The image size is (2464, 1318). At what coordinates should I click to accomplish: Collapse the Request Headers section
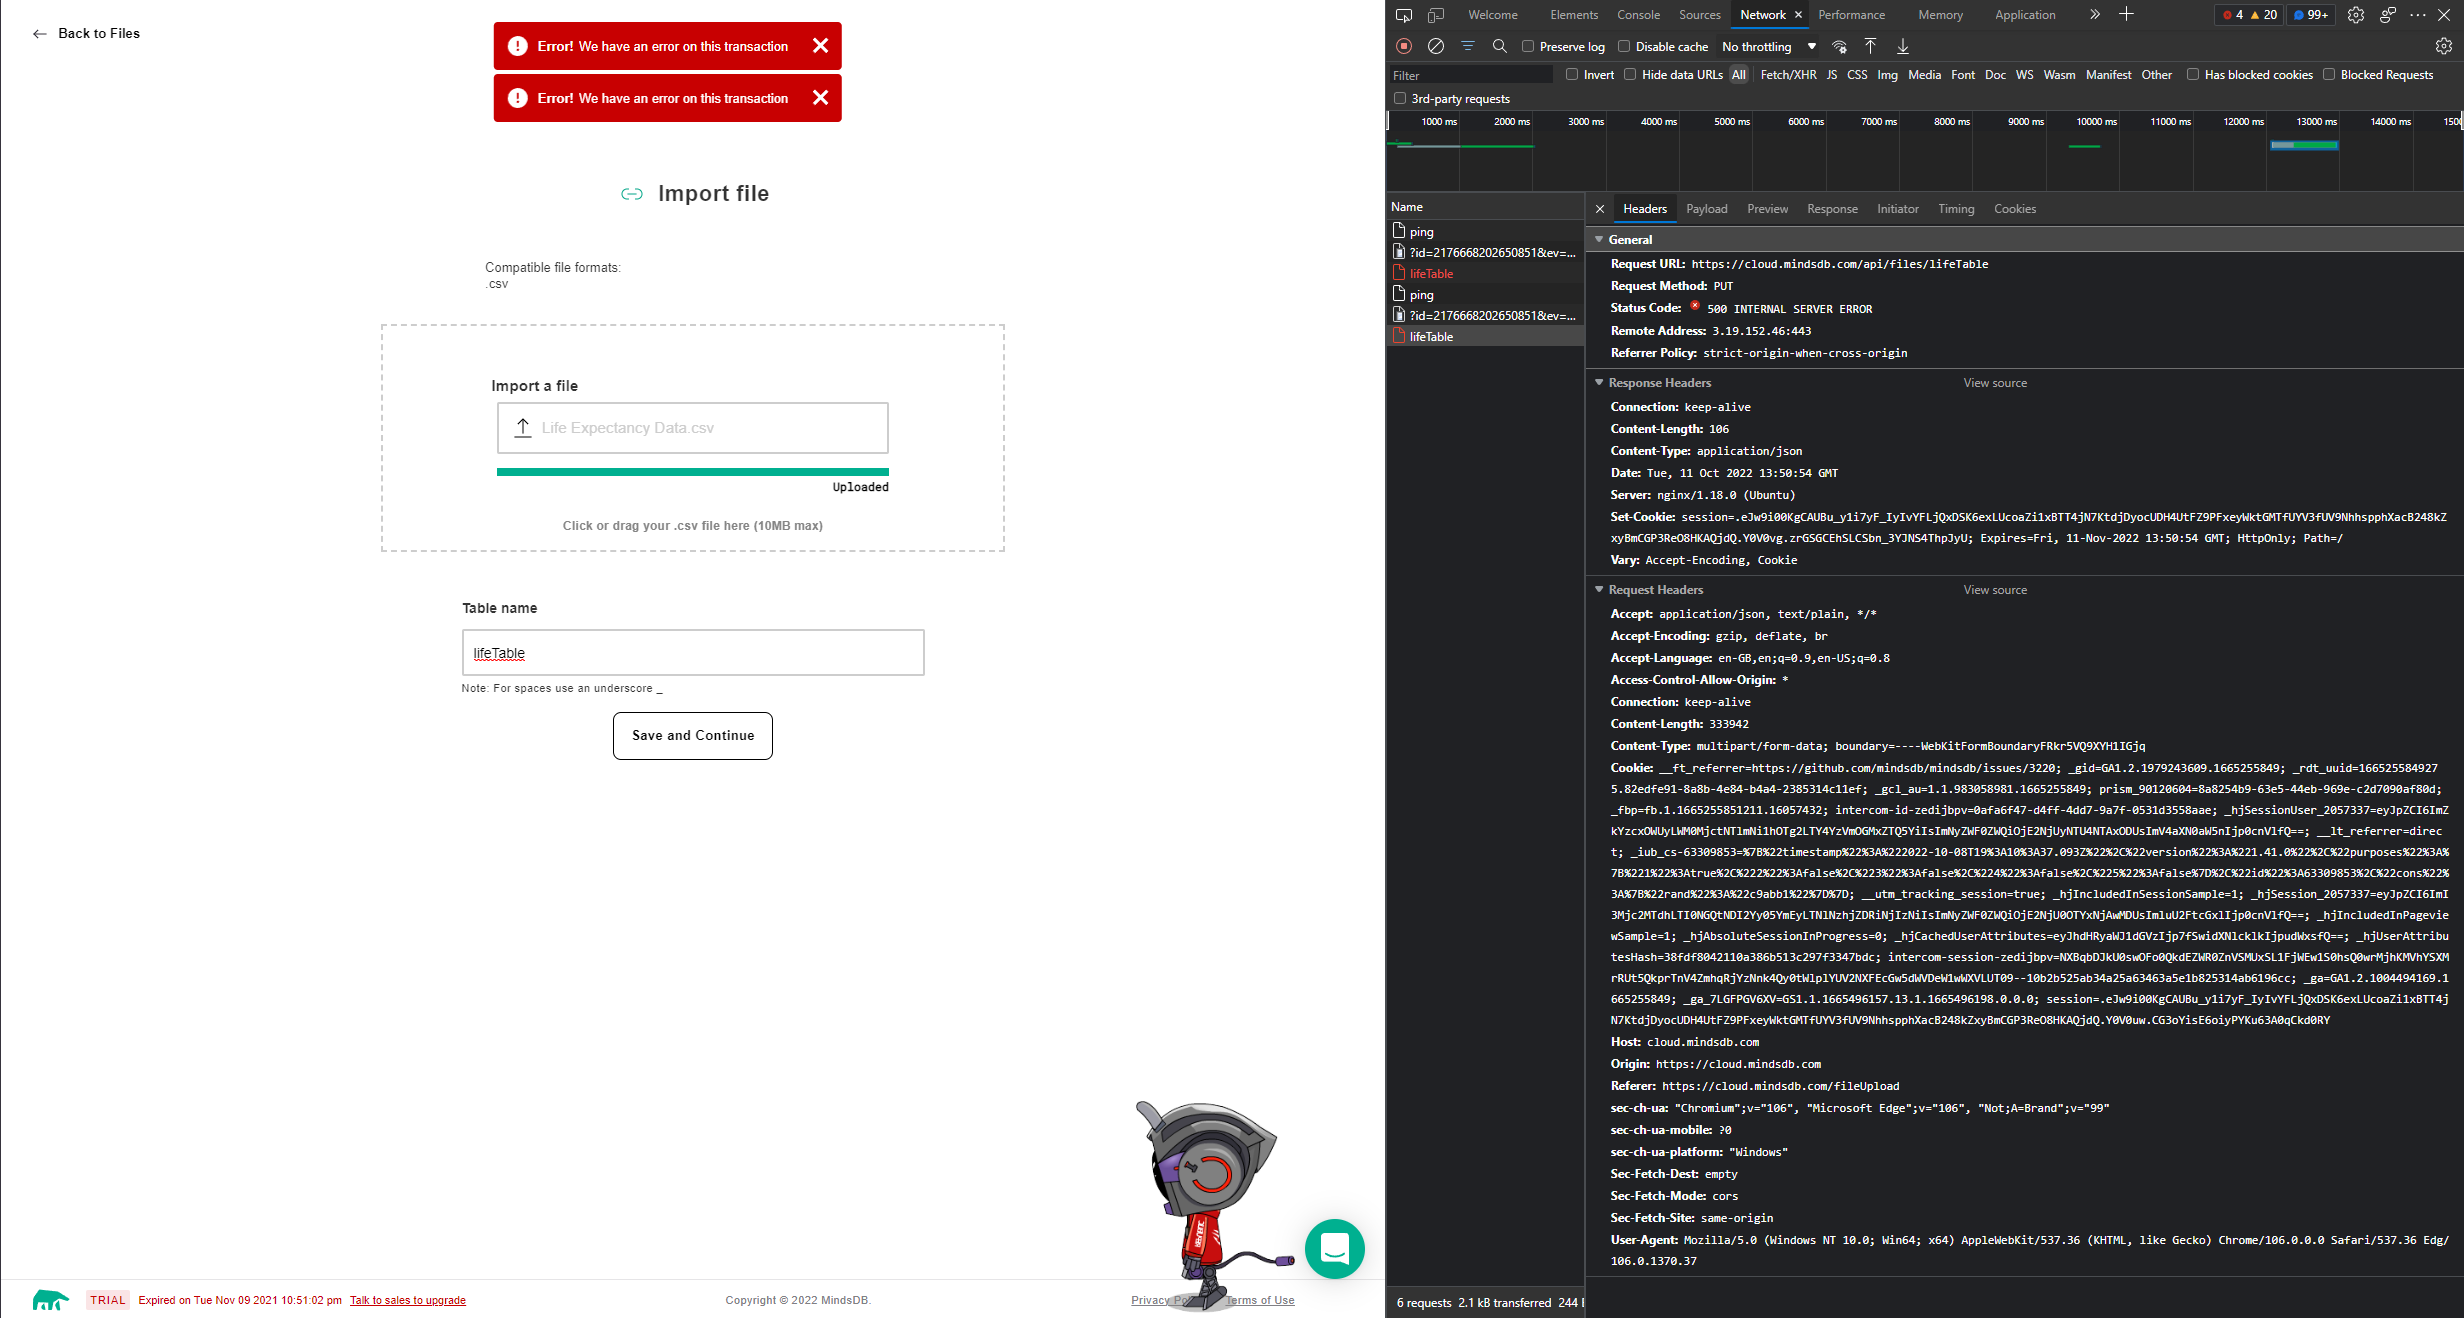coord(1598,589)
